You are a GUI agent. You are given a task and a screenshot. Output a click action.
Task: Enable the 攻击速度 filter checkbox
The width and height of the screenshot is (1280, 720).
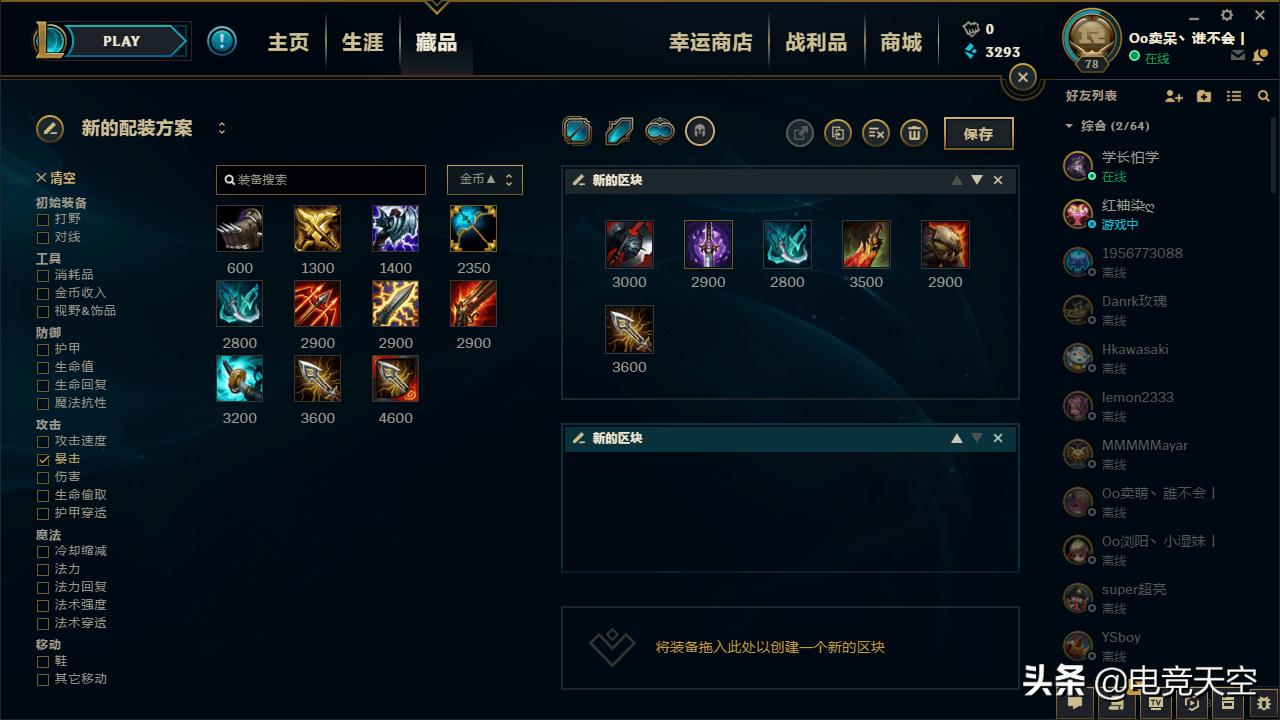click(x=43, y=441)
